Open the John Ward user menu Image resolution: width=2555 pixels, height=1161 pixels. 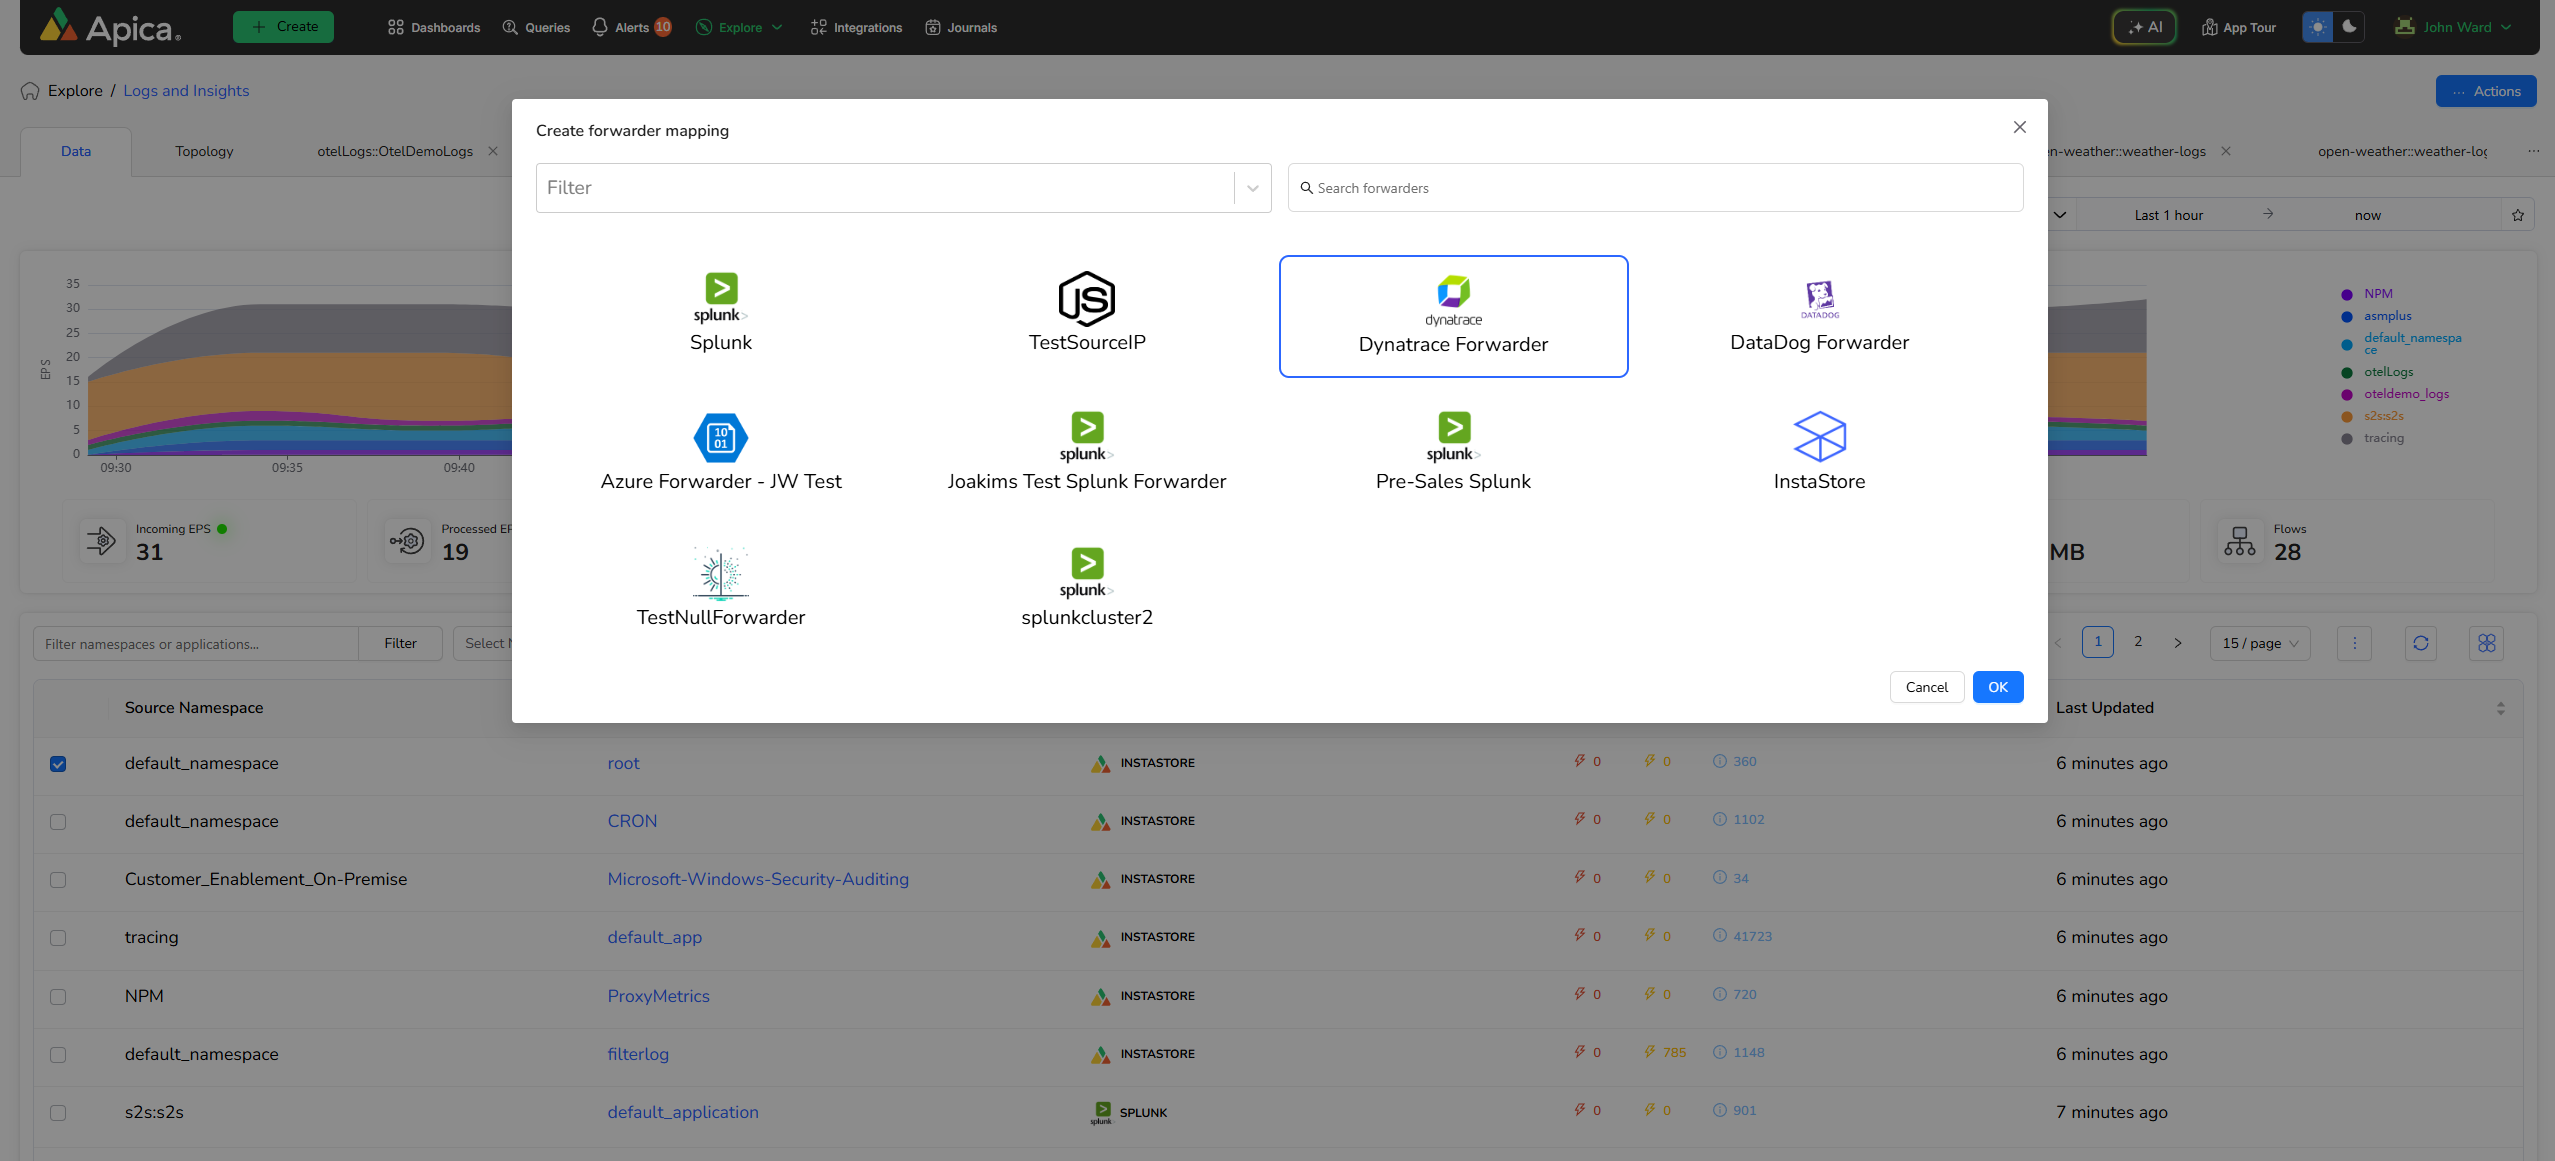click(2455, 27)
